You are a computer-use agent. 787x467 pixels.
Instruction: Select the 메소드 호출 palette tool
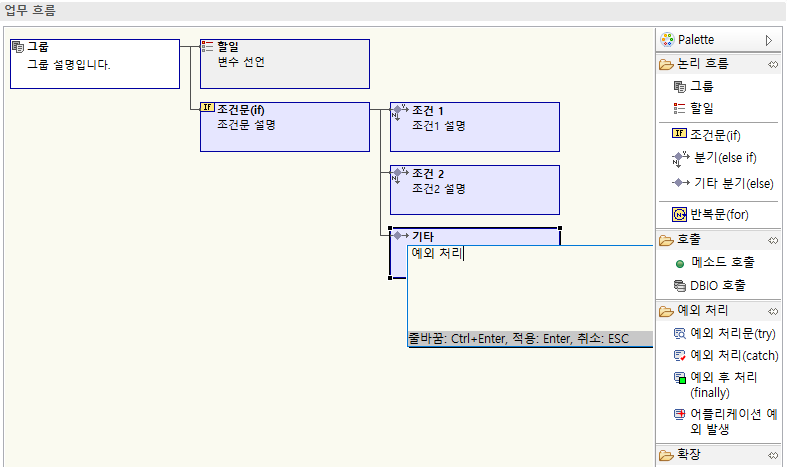click(x=722, y=262)
